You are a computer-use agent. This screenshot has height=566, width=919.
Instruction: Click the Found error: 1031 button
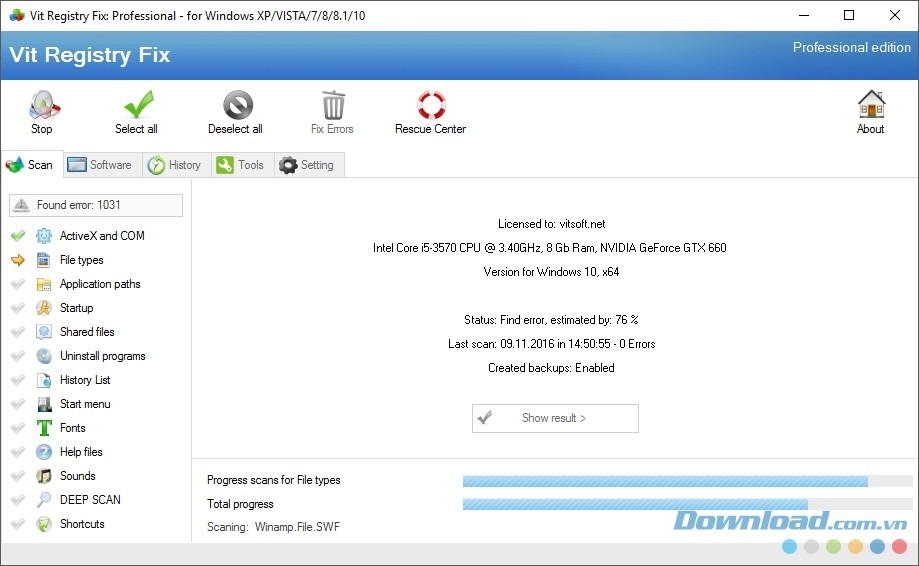point(96,205)
